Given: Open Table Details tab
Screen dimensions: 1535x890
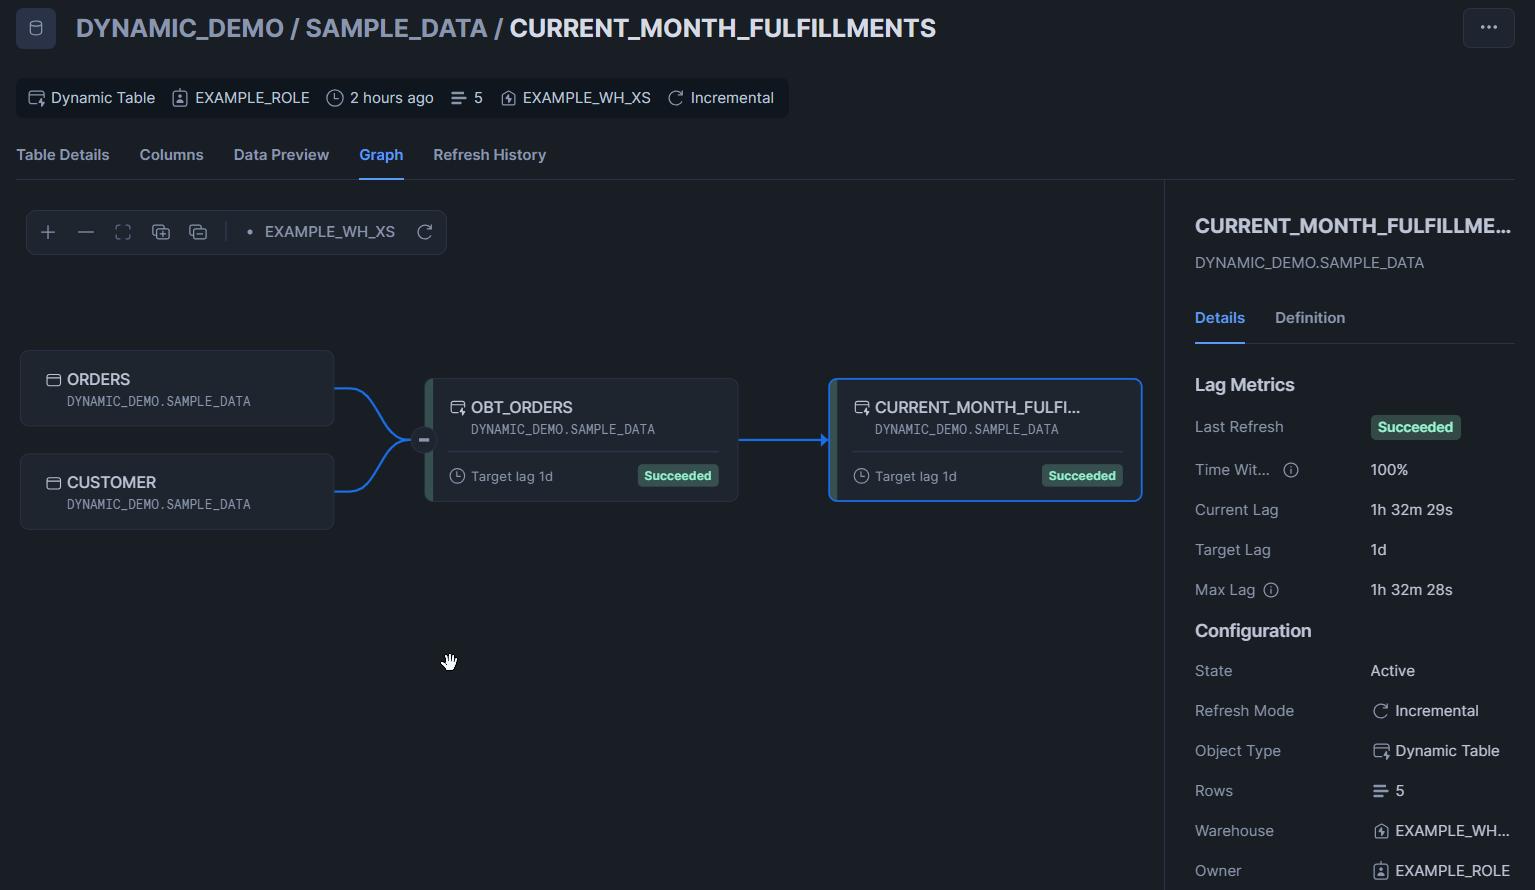Looking at the screenshot, I should (63, 155).
